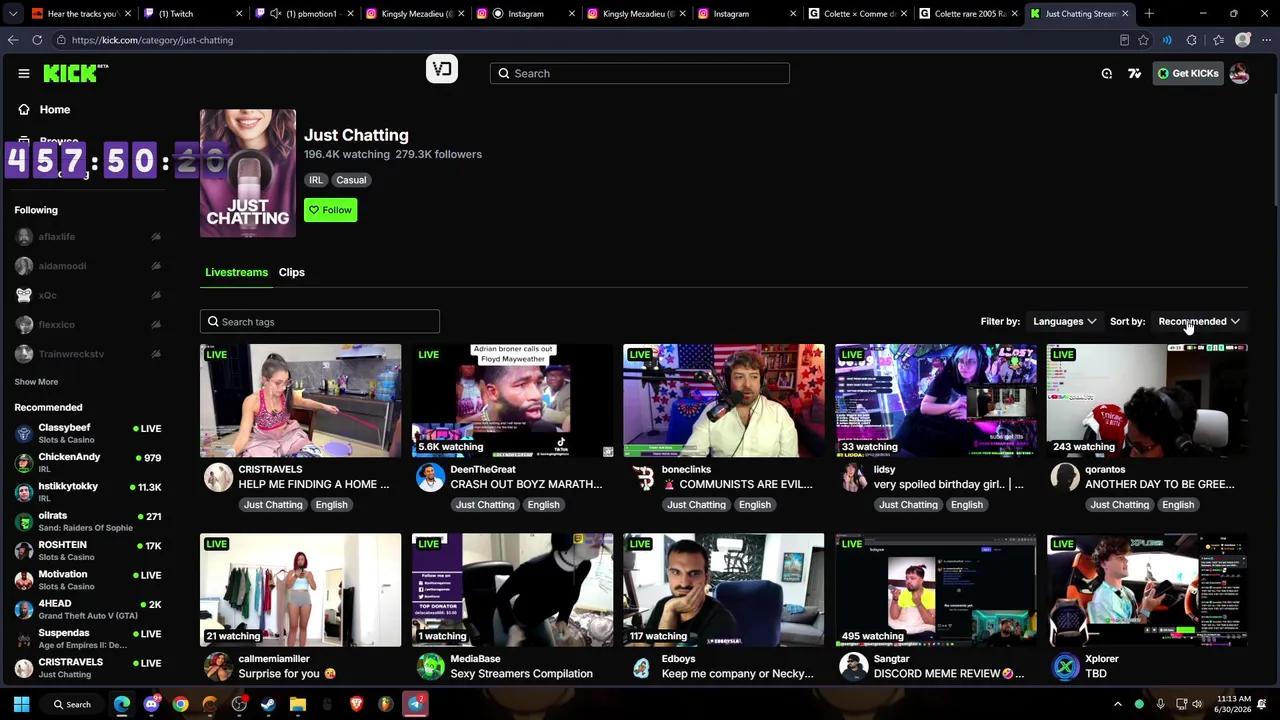Open the boneclinks stream thumbnail

pyautogui.click(x=724, y=400)
